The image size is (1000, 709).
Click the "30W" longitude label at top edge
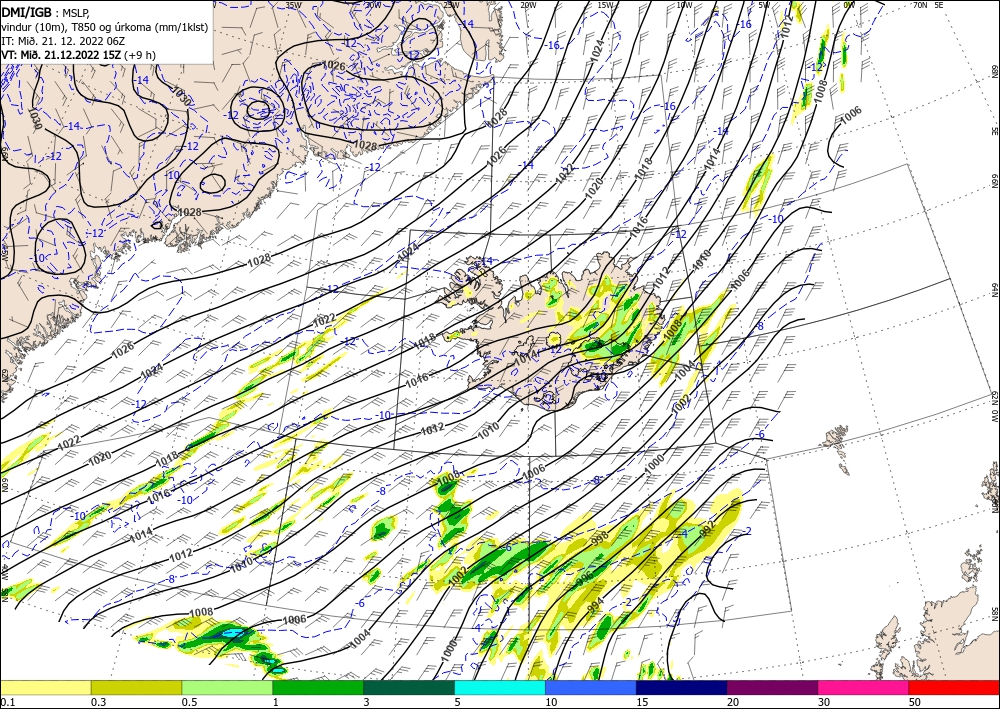click(373, 5)
